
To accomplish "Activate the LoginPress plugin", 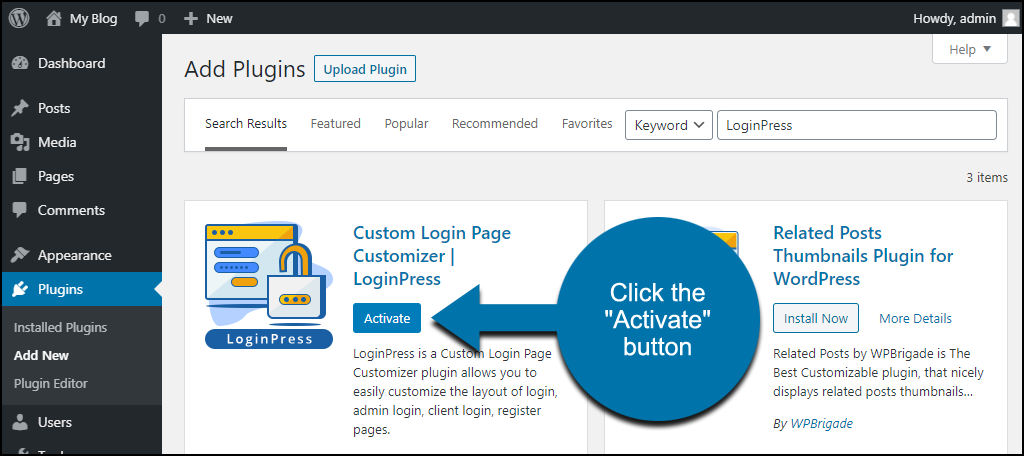I will tap(387, 318).
